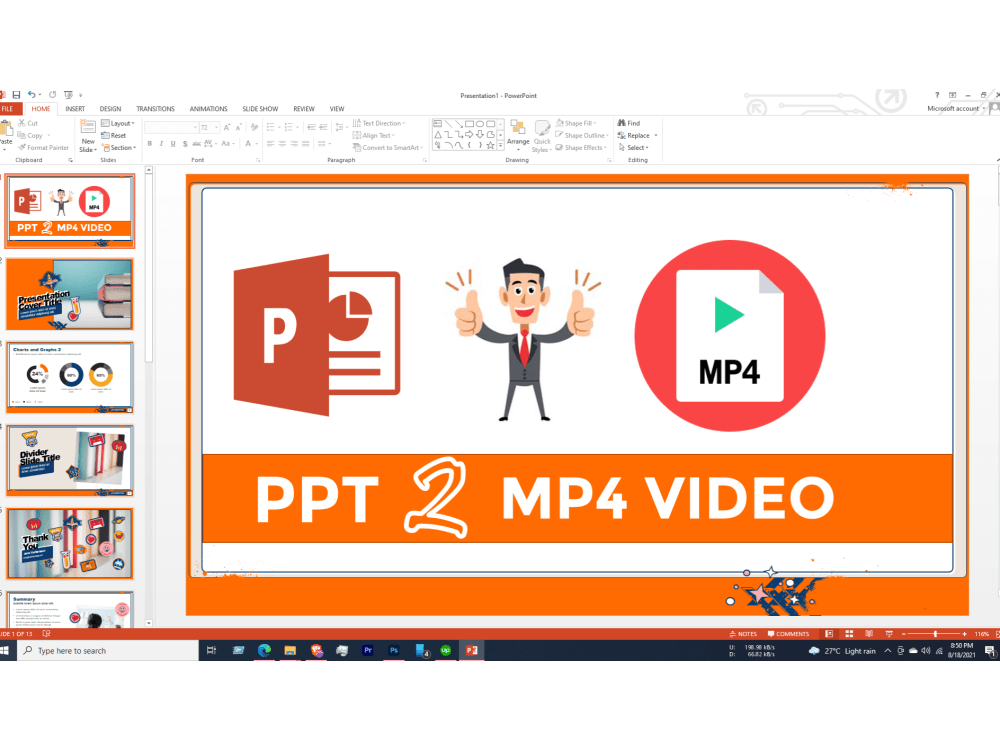Open Shape Fill color options
Screen dimensions: 1000x750
click(575, 123)
